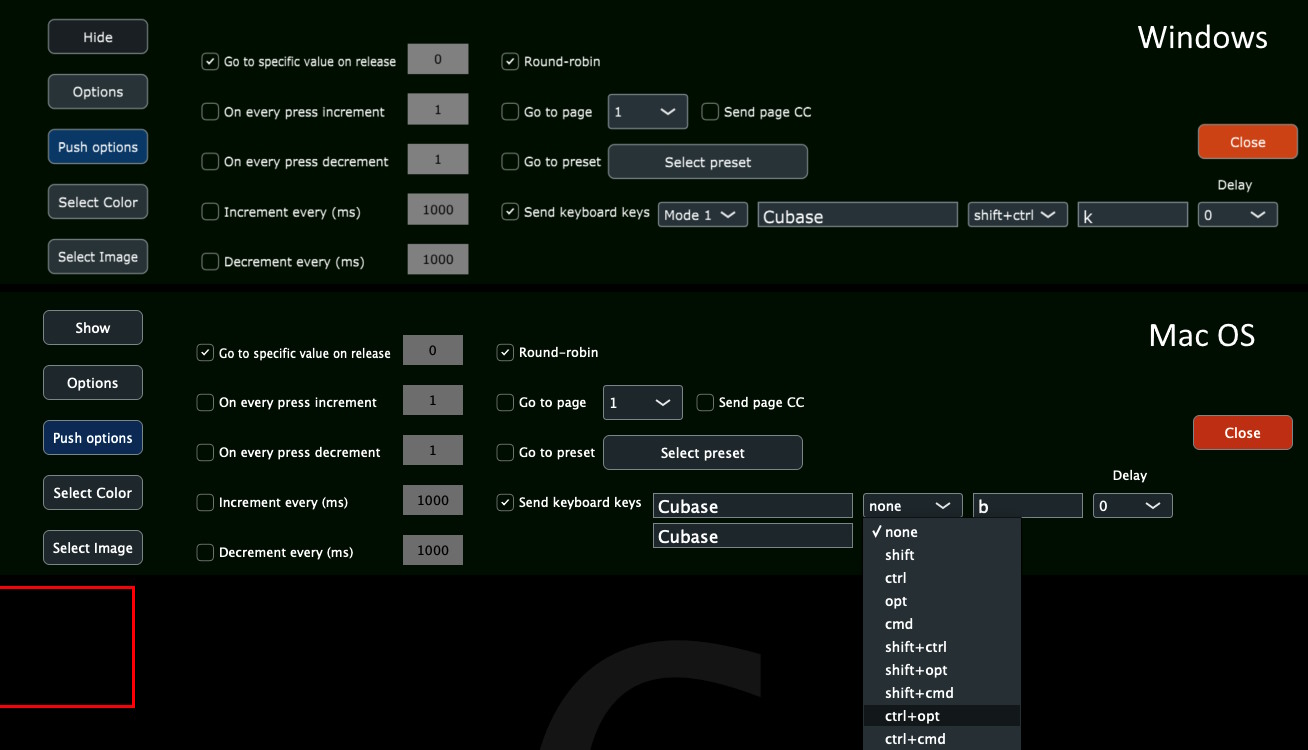The image size is (1308, 750).
Task: Choose ctrl+cmd from the modifier list
Action: pos(942,739)
